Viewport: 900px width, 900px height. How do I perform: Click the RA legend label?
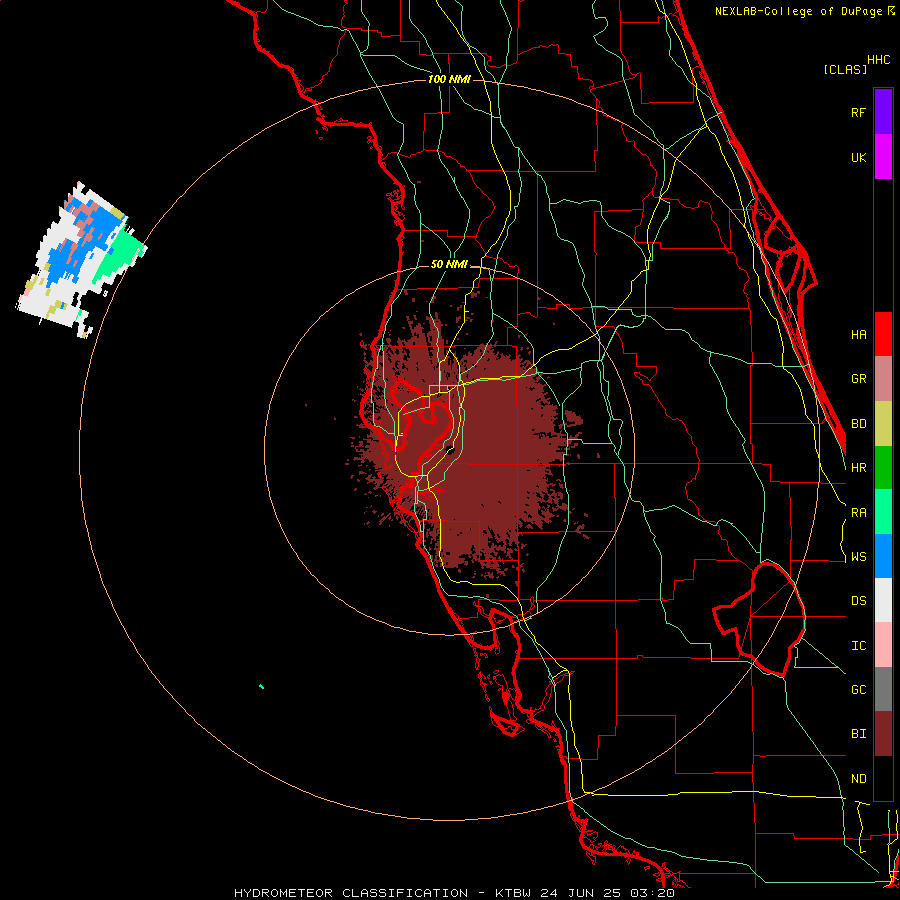point(858,513)
